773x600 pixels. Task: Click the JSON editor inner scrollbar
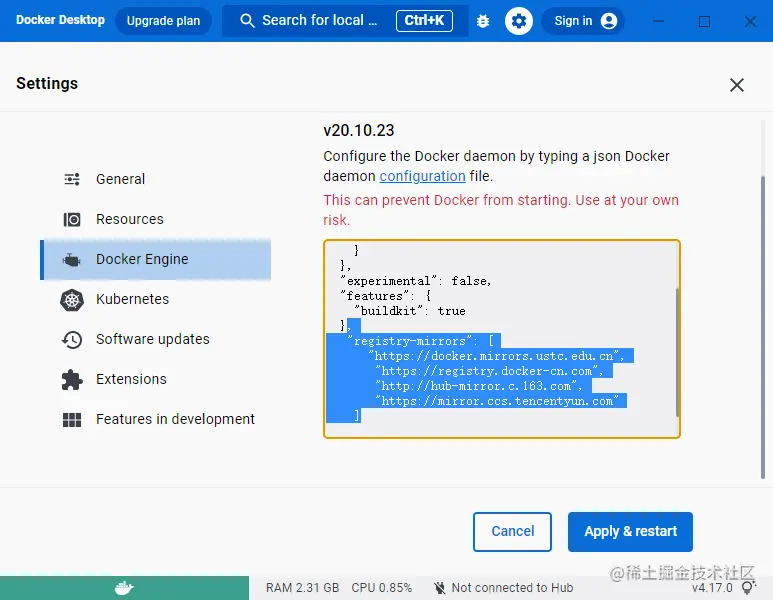point(678,353)
